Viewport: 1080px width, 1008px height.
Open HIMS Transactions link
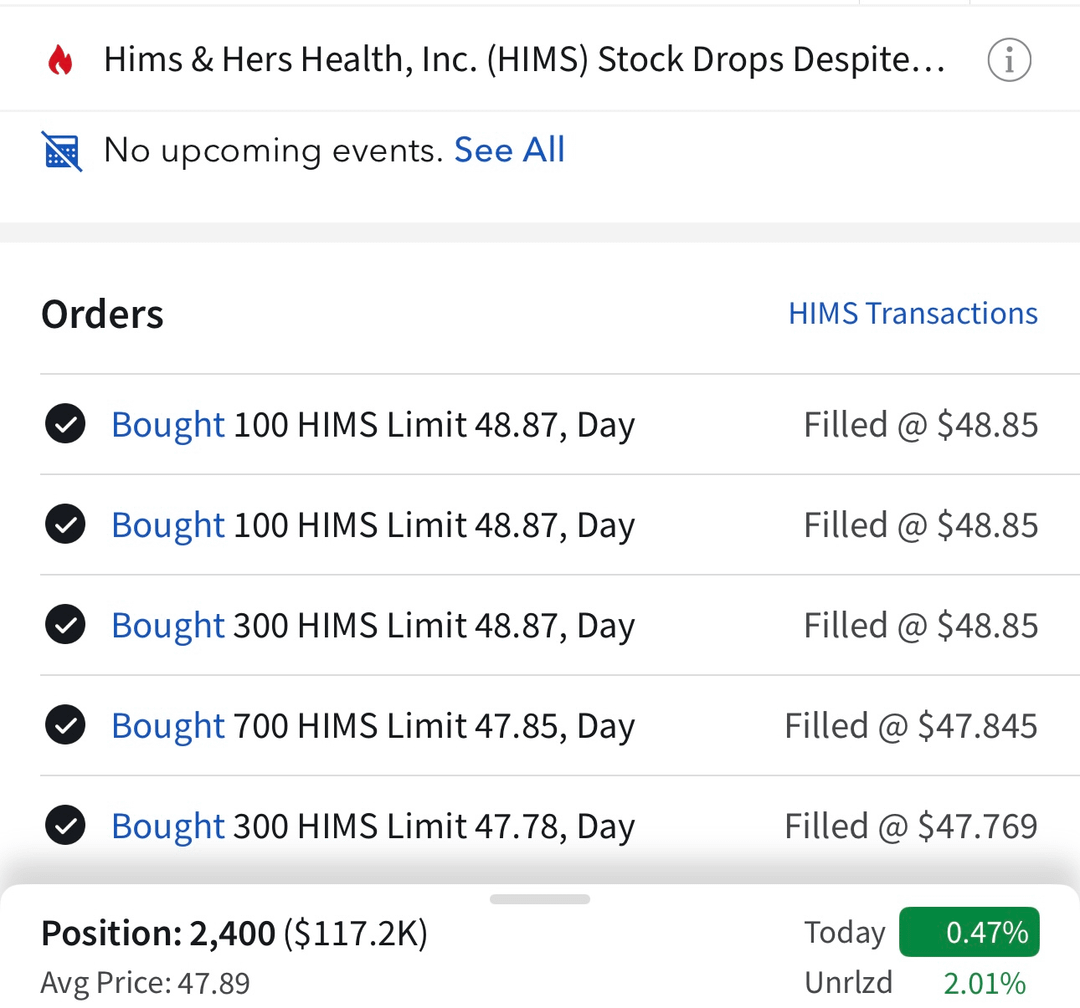(x=913, y=313)
